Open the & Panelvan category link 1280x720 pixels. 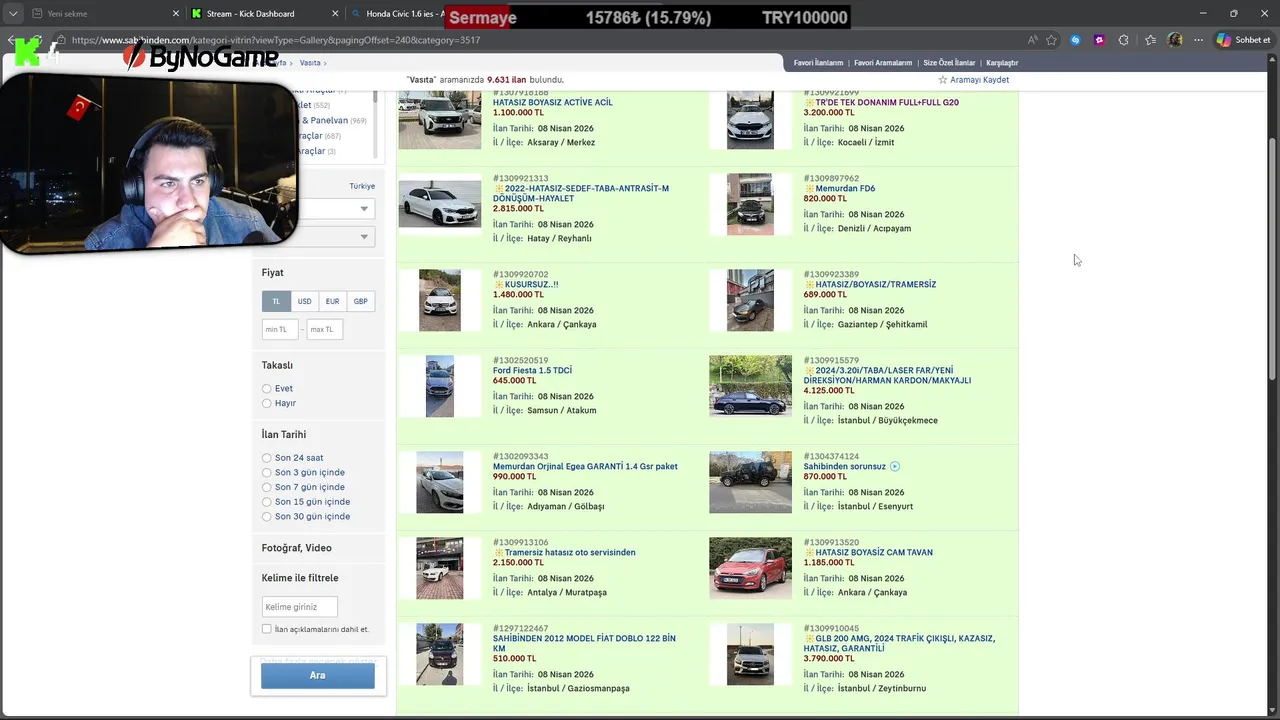(x=324, y=121)
